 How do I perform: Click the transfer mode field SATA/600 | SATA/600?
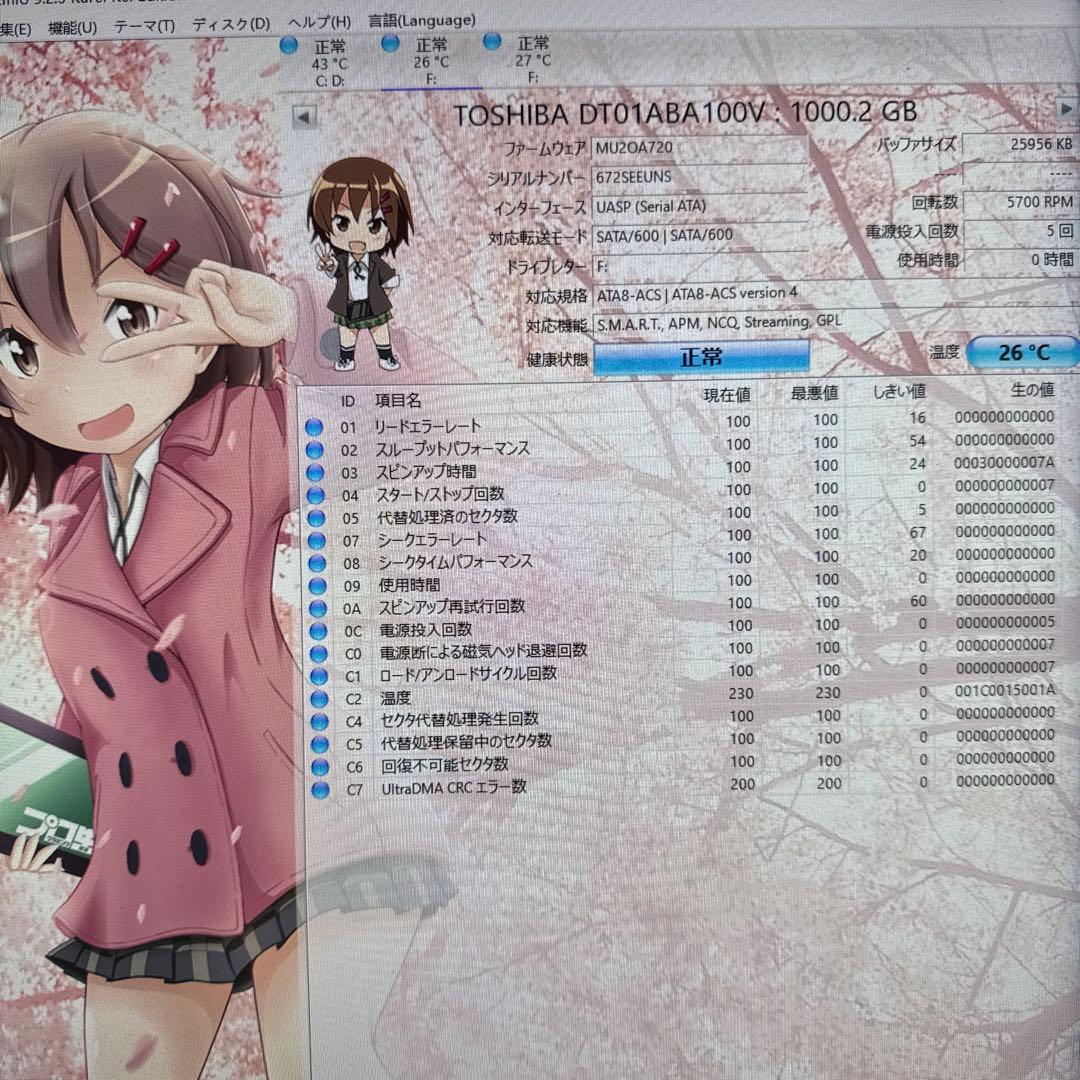click(698, 236)
